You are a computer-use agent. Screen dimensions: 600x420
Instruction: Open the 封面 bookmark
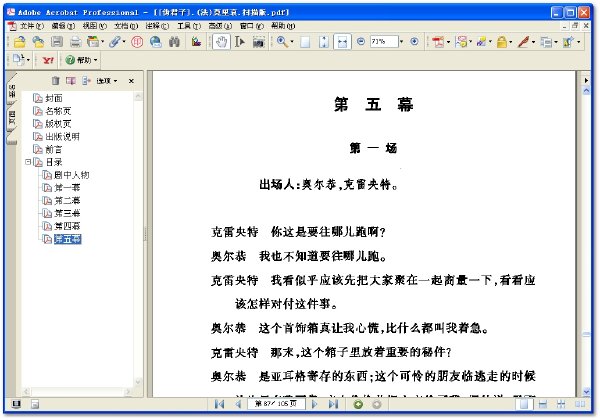coord(54,98)
